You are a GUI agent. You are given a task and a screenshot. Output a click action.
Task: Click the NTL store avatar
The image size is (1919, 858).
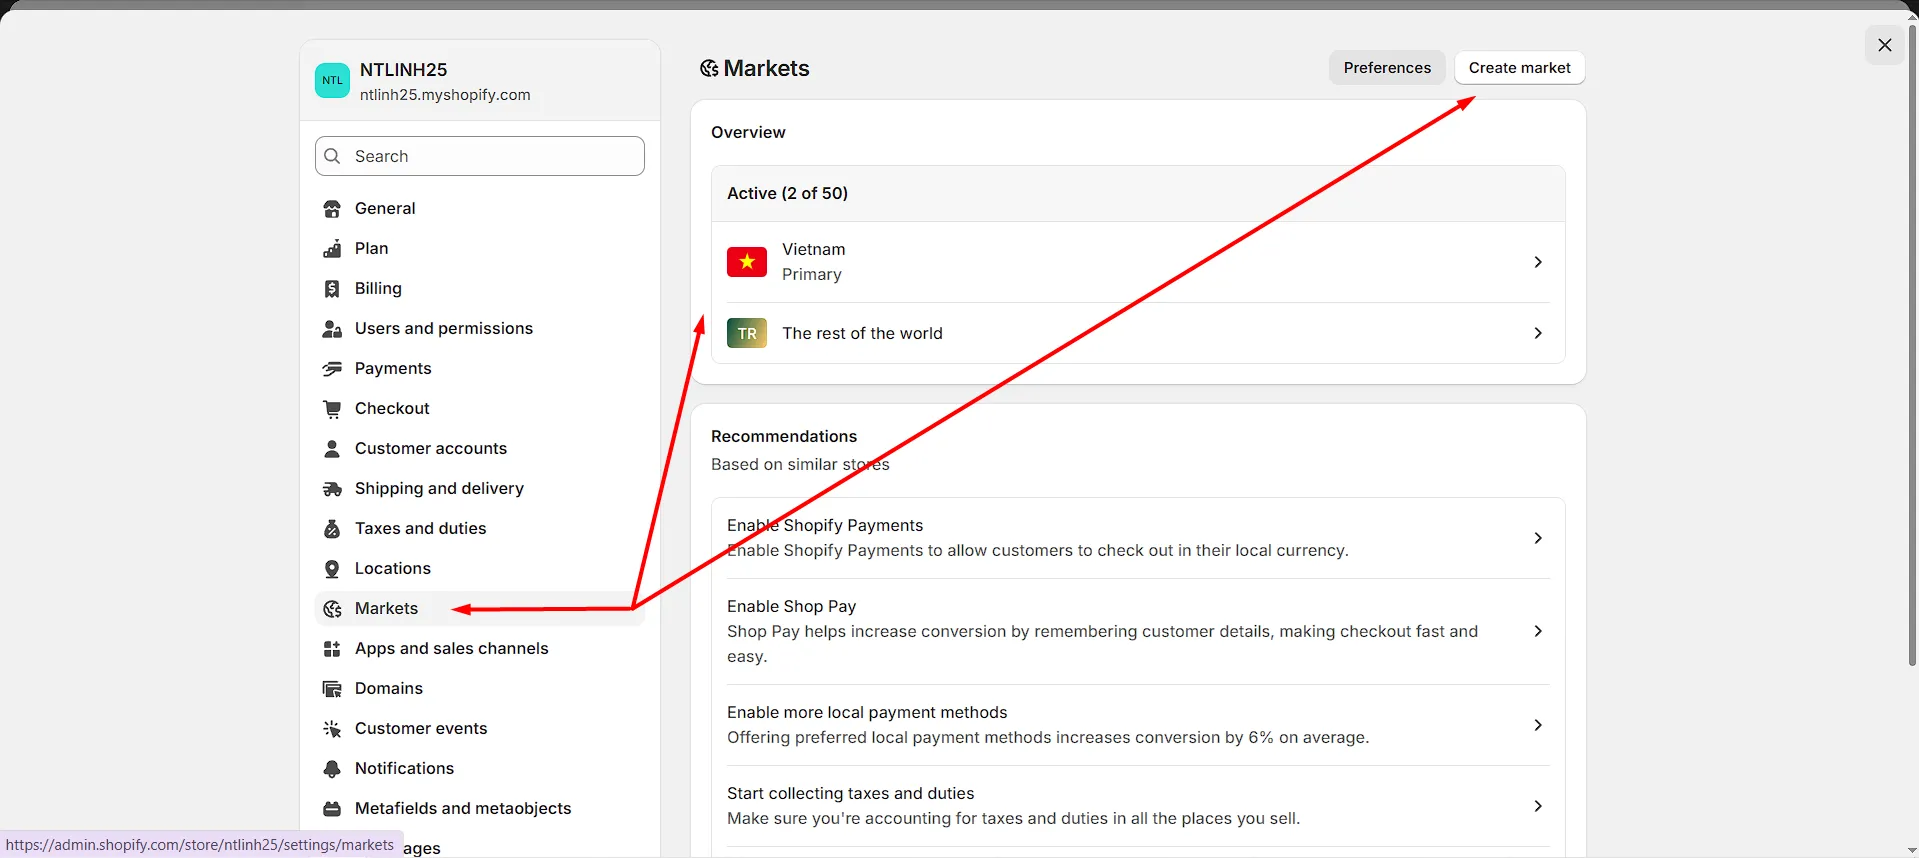tap(332, 81)
